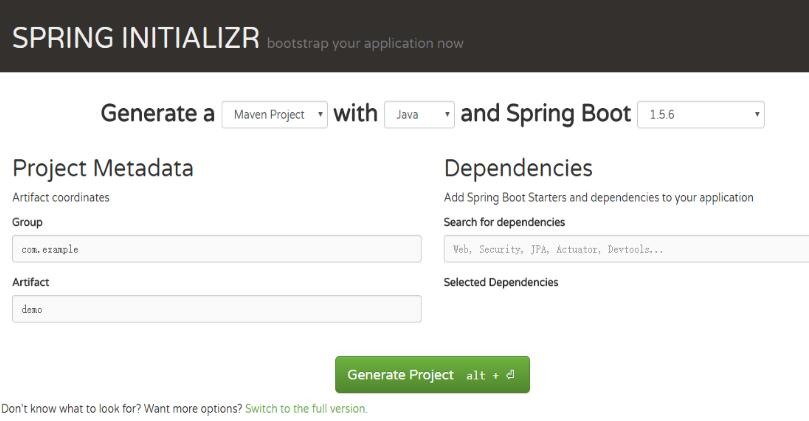Click the arrow on the Maven Project selector
This screenshot has width=809, height=421.
point(320,115)
